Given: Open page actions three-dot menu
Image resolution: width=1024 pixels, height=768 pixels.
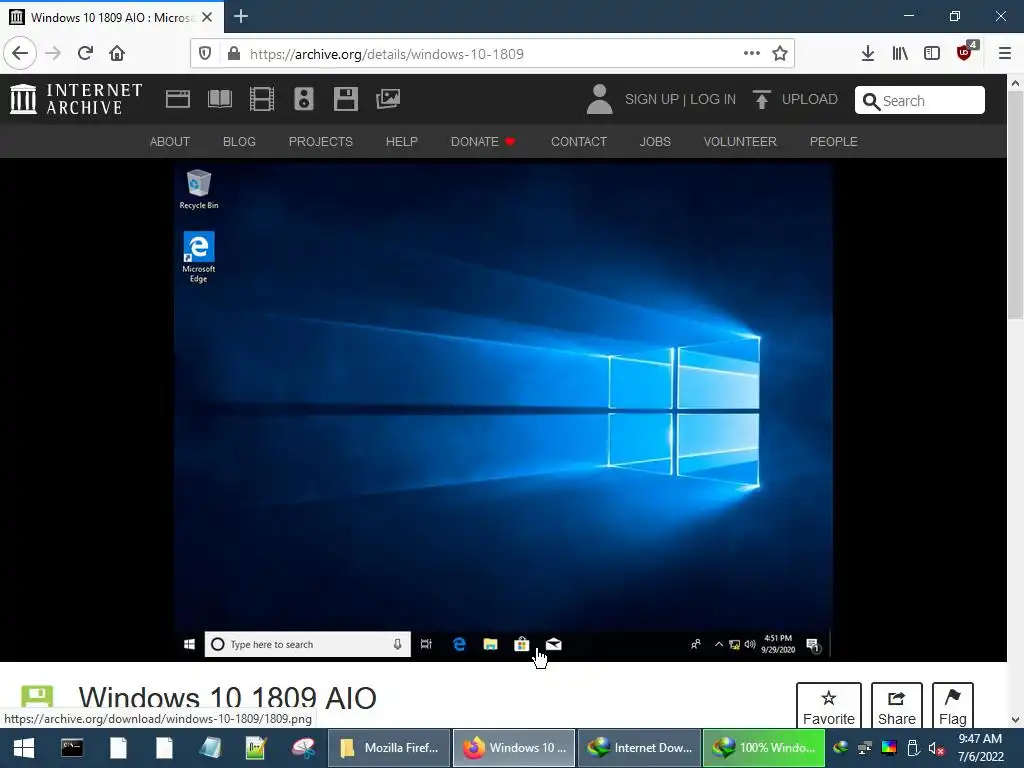Looking at the screenshot, I should (x=752, y=54).
